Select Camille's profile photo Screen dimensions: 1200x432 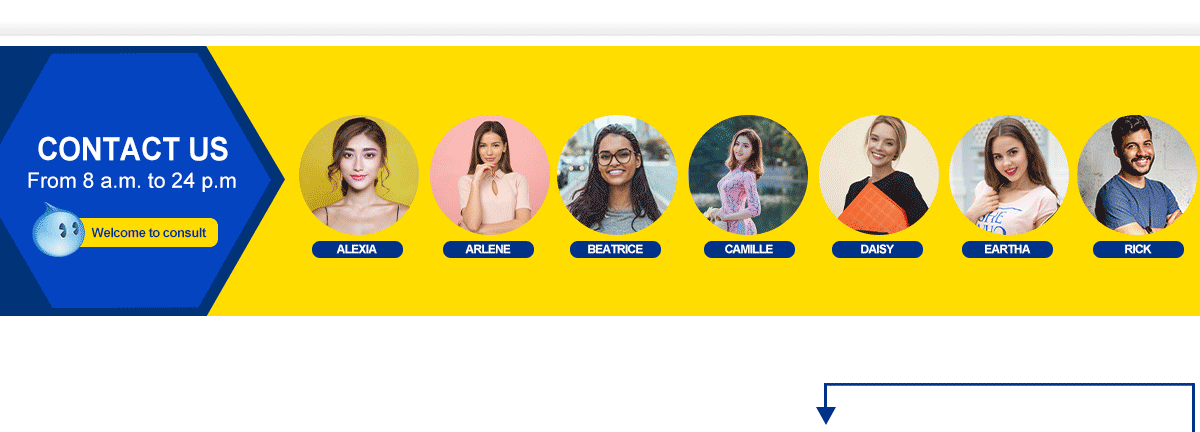[749, 175]
